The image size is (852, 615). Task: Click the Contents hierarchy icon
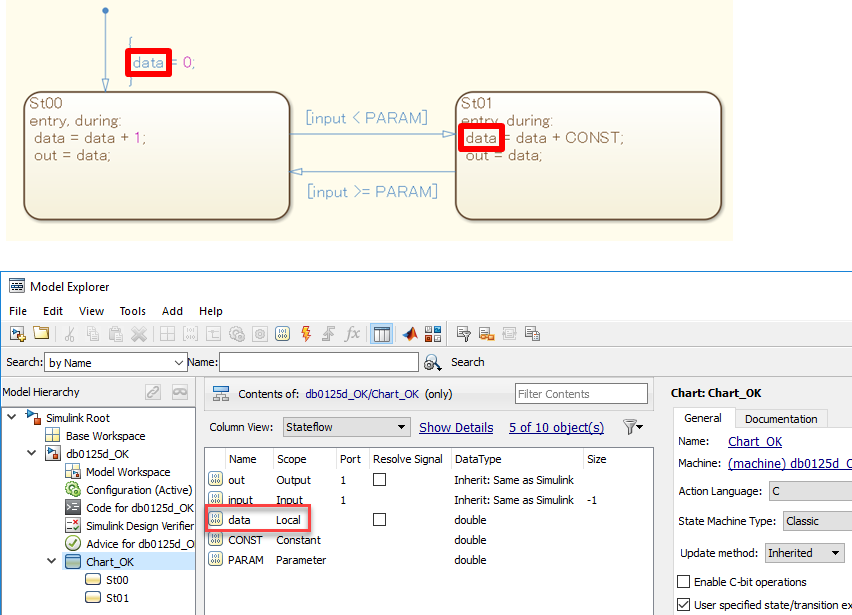click(221, 394)
